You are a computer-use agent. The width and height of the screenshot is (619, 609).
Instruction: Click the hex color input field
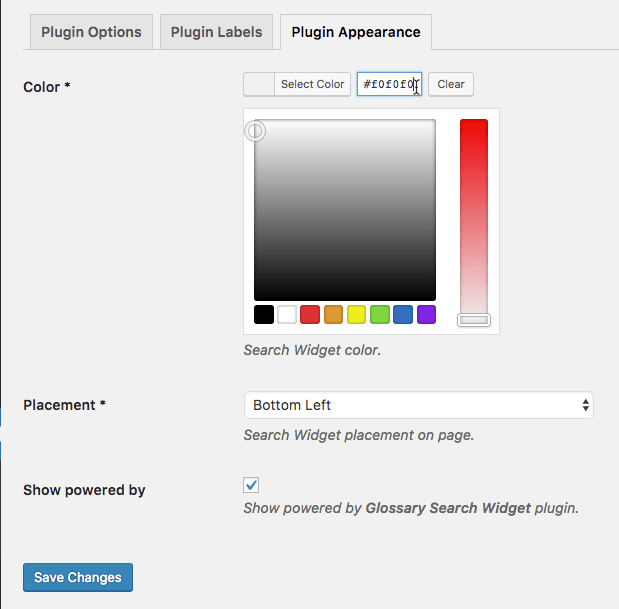(389, 84)
